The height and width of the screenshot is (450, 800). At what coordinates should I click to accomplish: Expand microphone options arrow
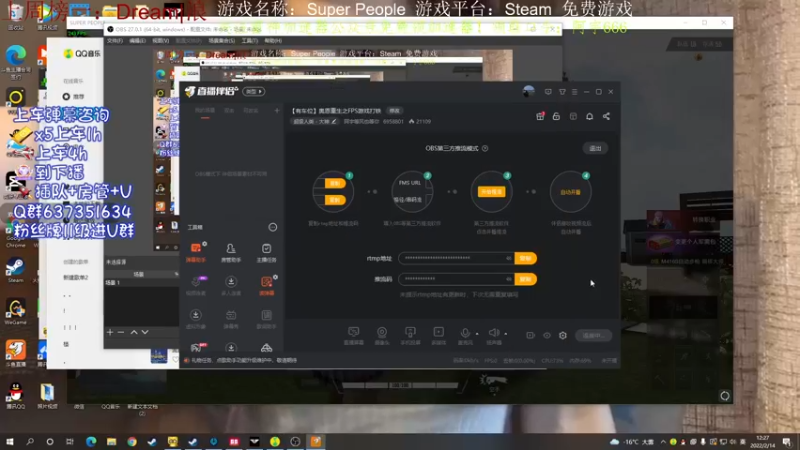(x=477, y=334)
